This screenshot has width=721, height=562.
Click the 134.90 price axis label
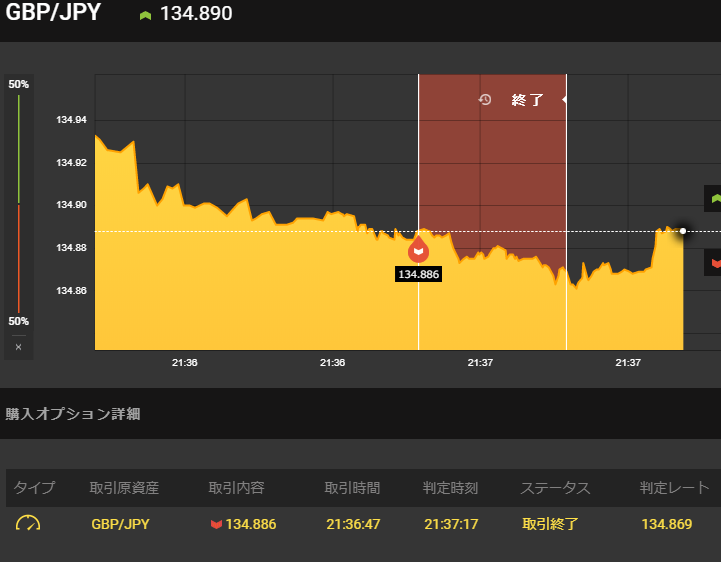pos(71,205)
